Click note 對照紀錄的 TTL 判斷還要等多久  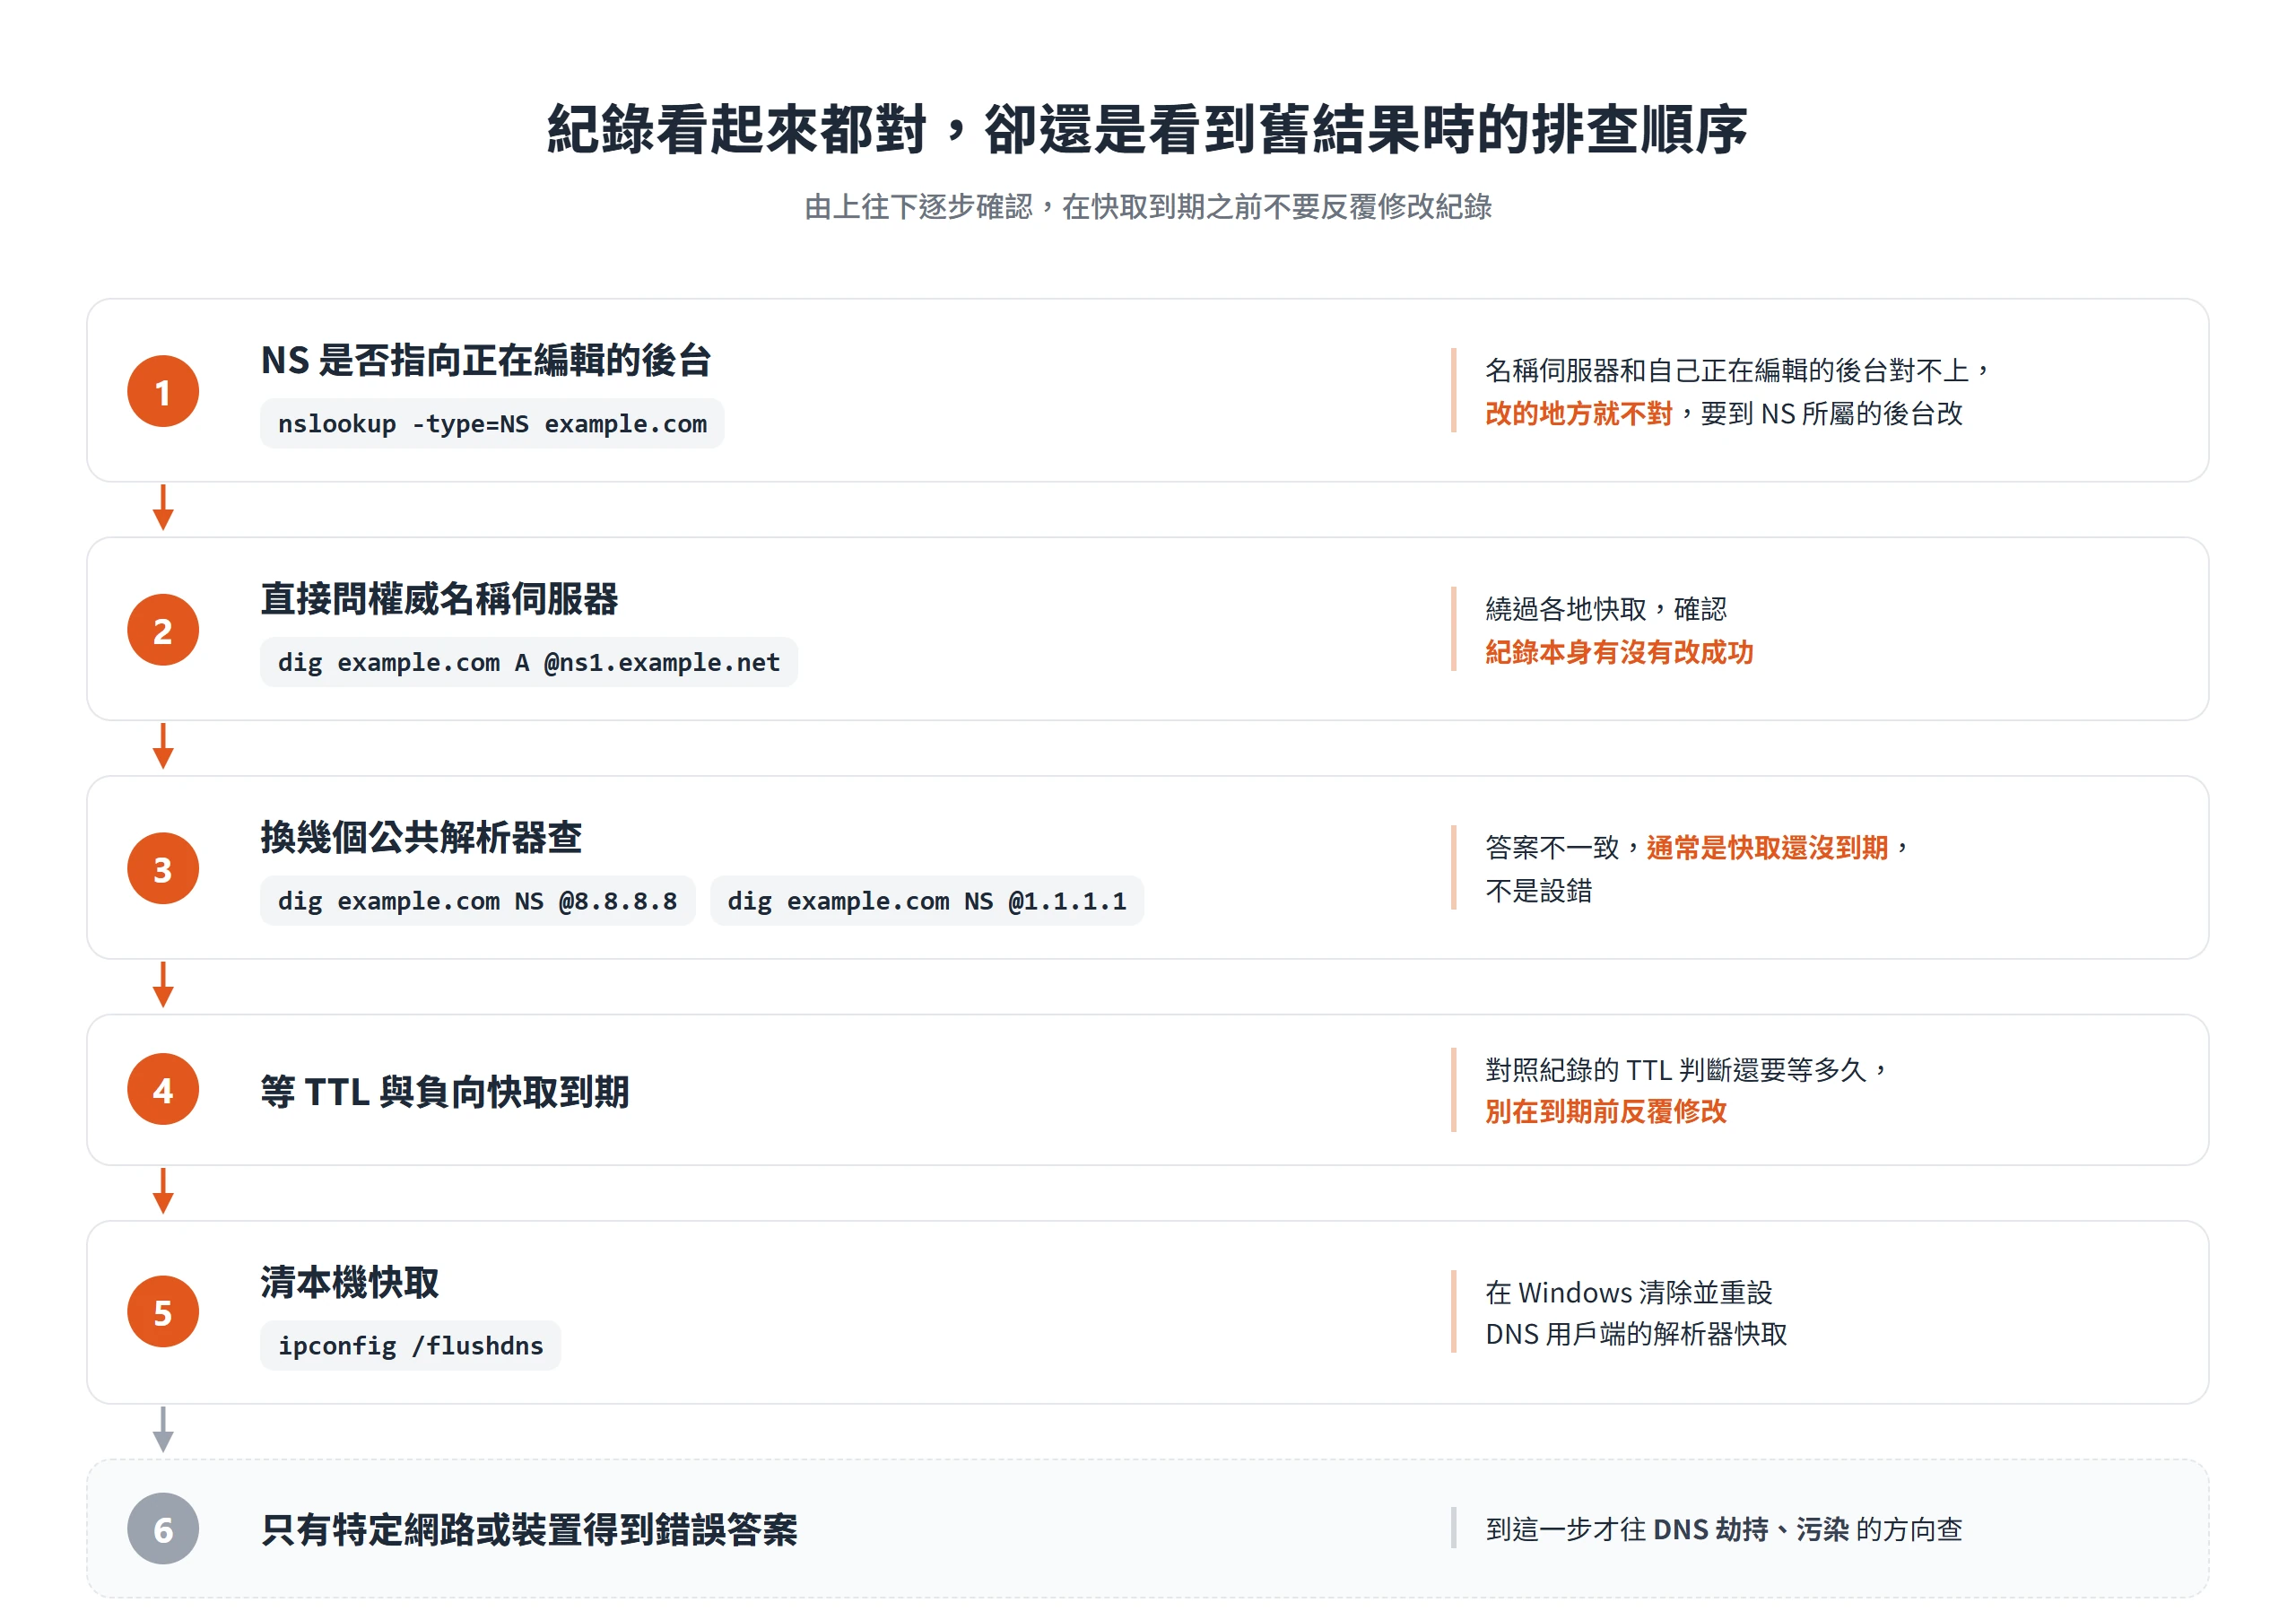[1676, 1070]
